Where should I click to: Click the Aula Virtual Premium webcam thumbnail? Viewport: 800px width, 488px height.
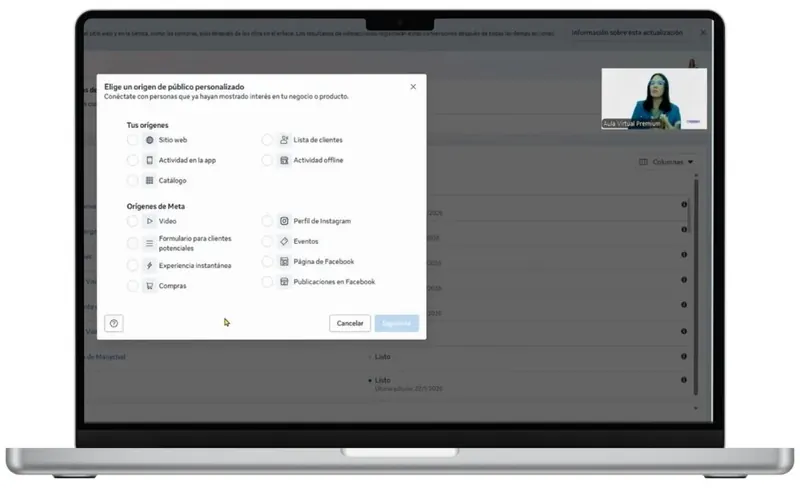tap(654, 99)
